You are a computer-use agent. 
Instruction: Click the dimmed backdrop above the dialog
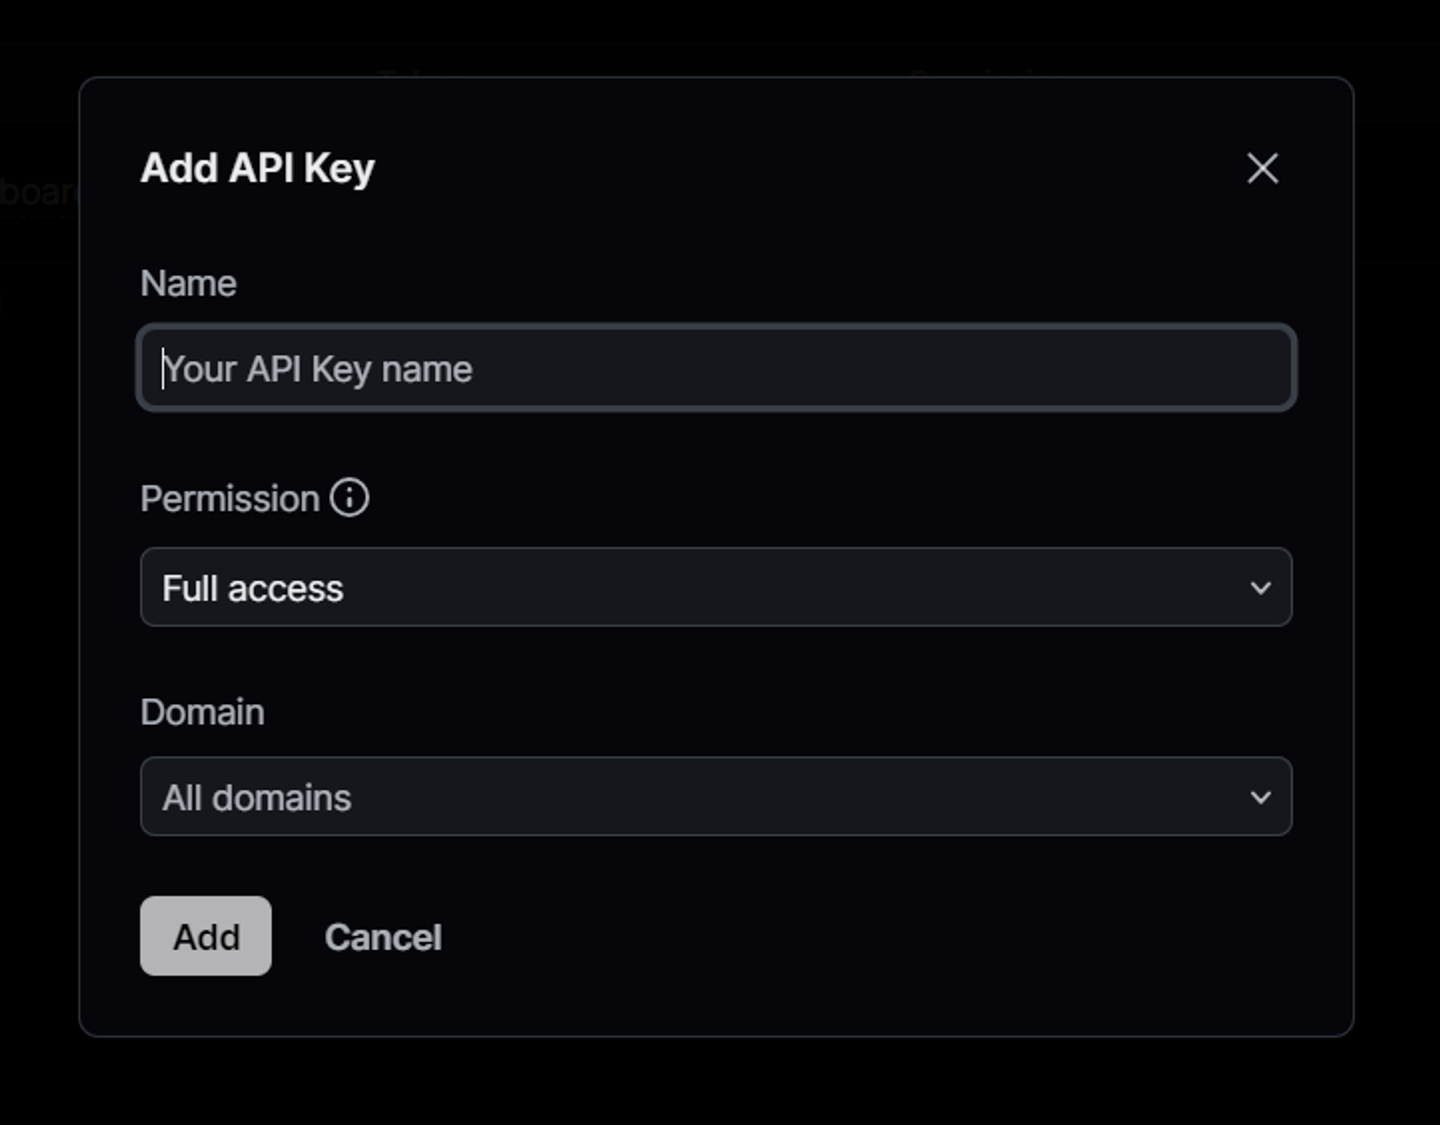coord(716,36)
